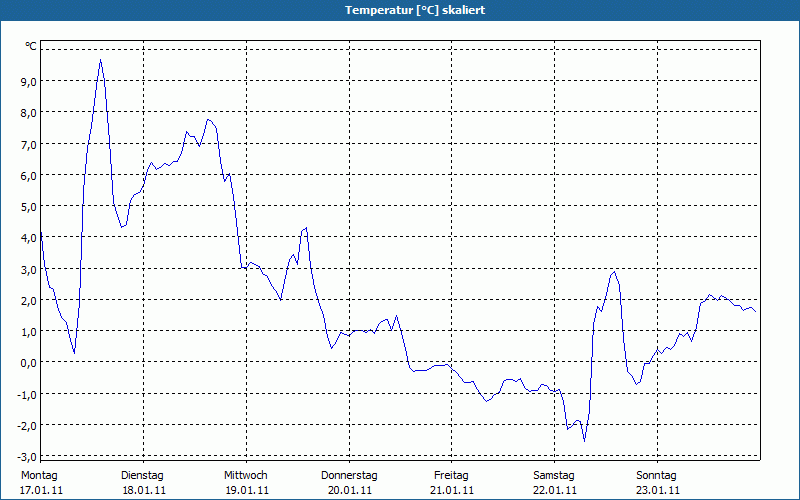The height and width of the screenshot is (500, 800).
Task: Click the 4,0 y-axis label
Action: click(29, 238)
